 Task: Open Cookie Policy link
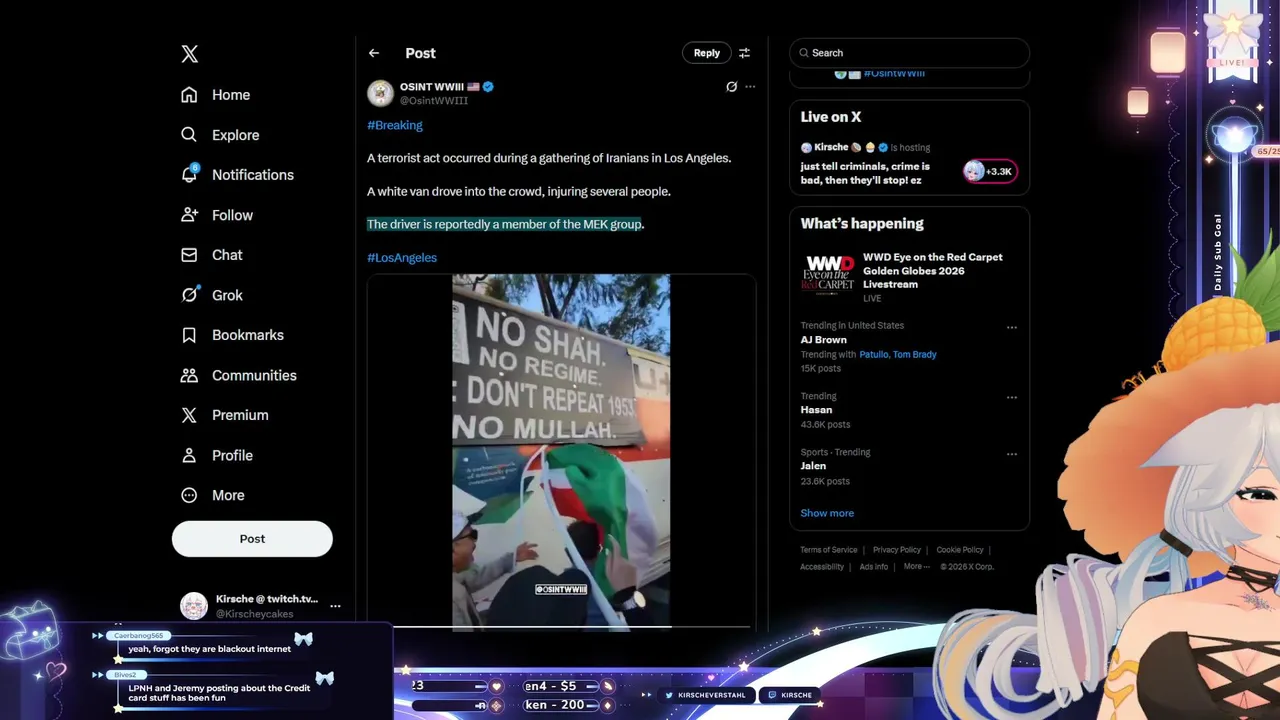click(960, 550)
